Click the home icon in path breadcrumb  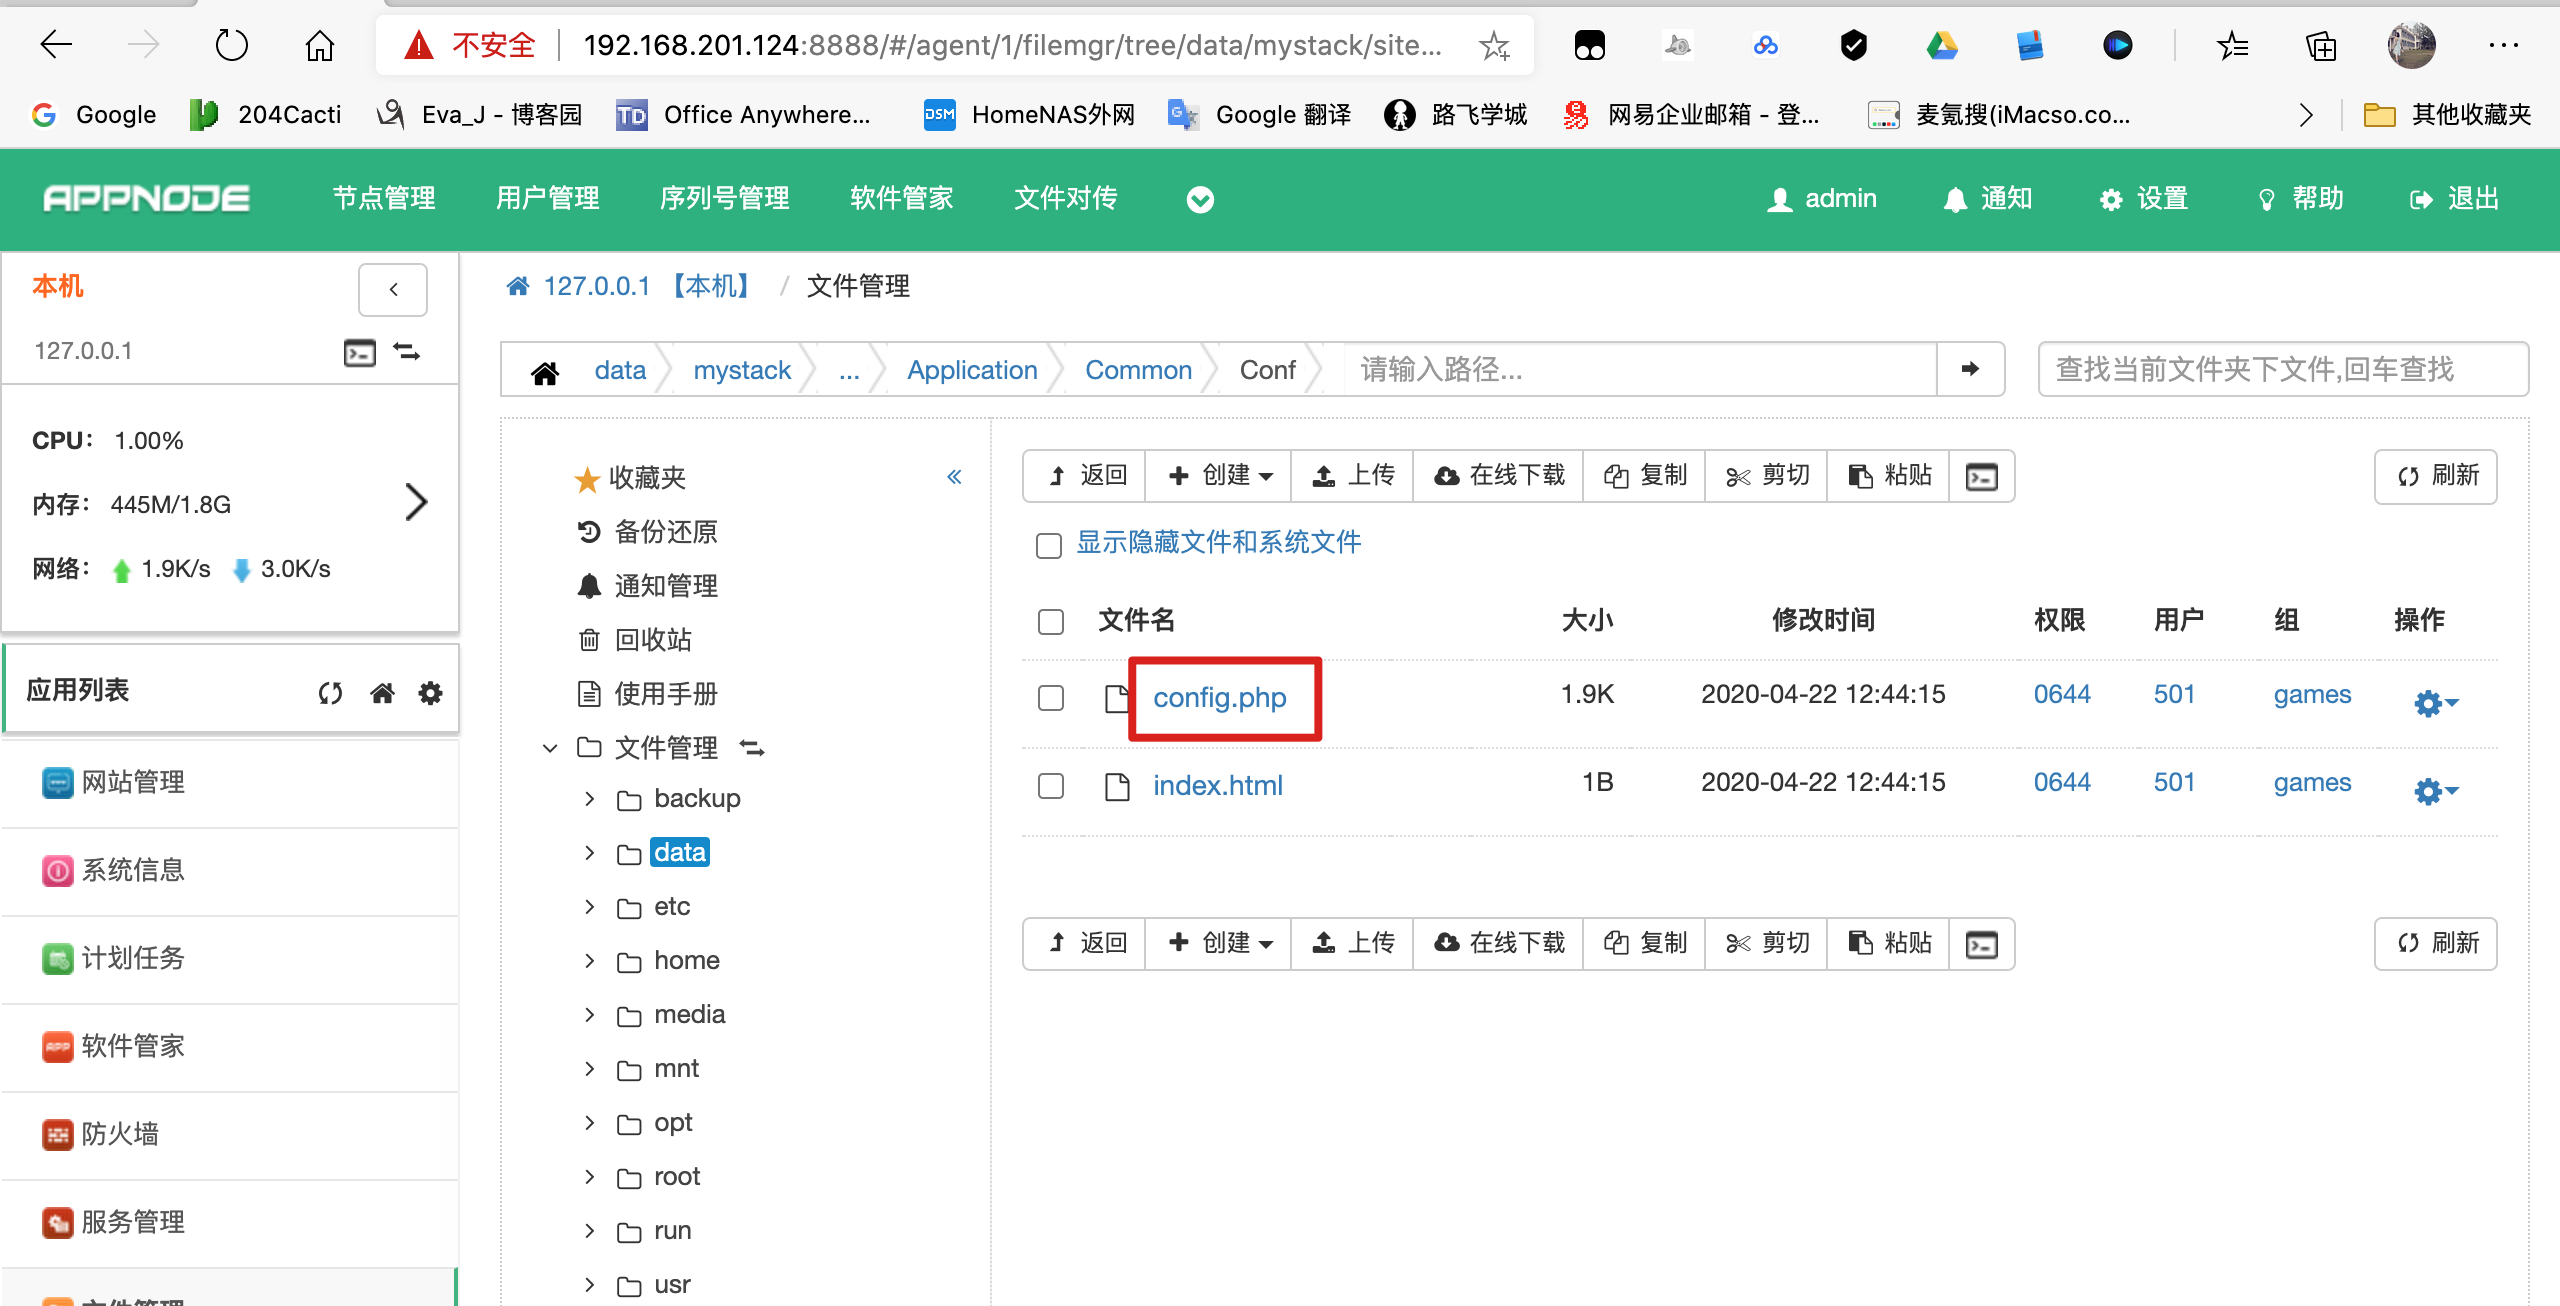[x=545, y=372]
